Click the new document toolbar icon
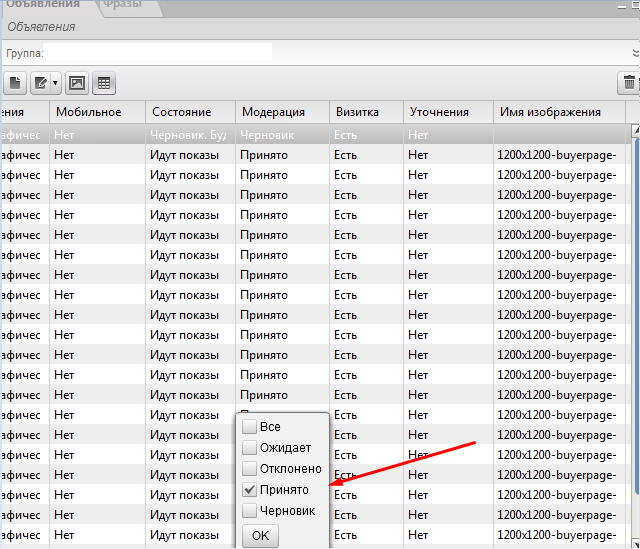Viewport: 640px width, 549px height. 15,84
